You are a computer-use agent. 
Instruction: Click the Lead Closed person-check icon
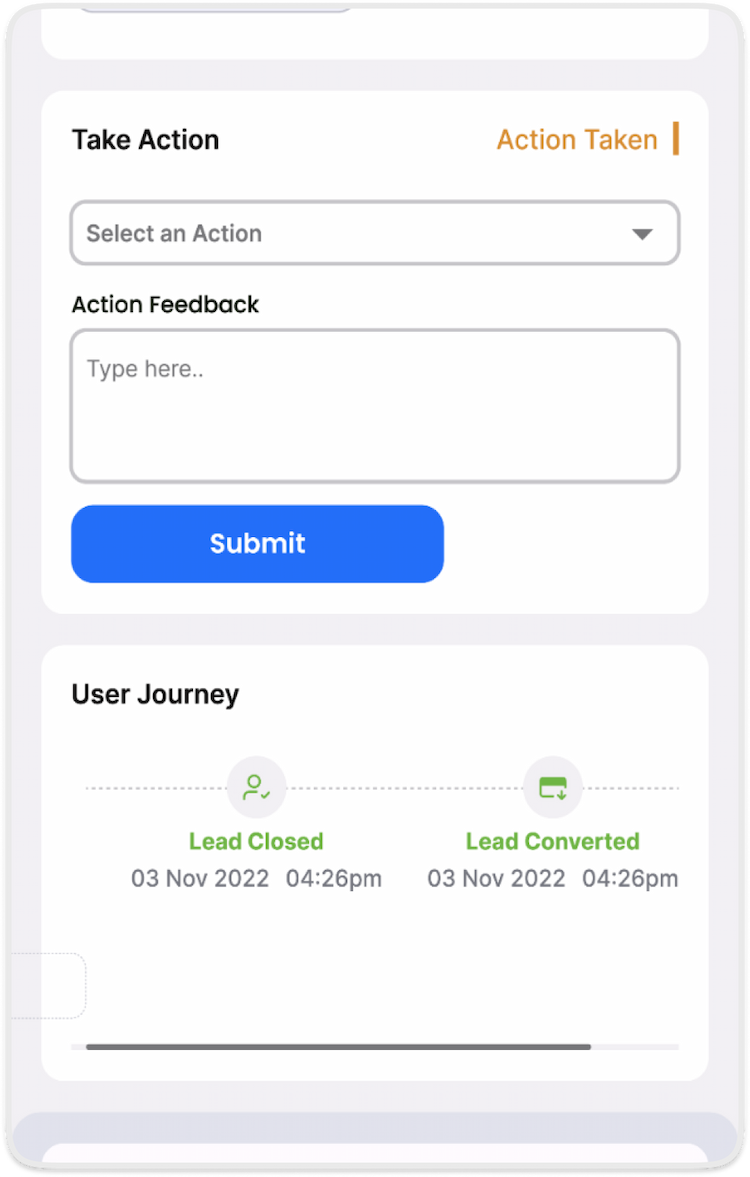coord(256,787)
